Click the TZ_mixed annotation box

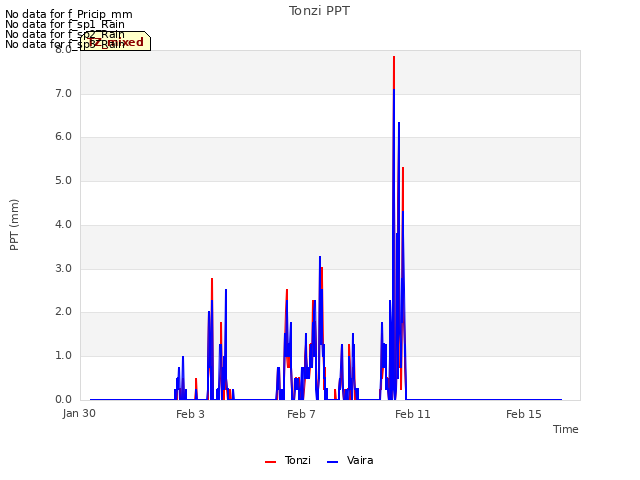coord(116,41)
